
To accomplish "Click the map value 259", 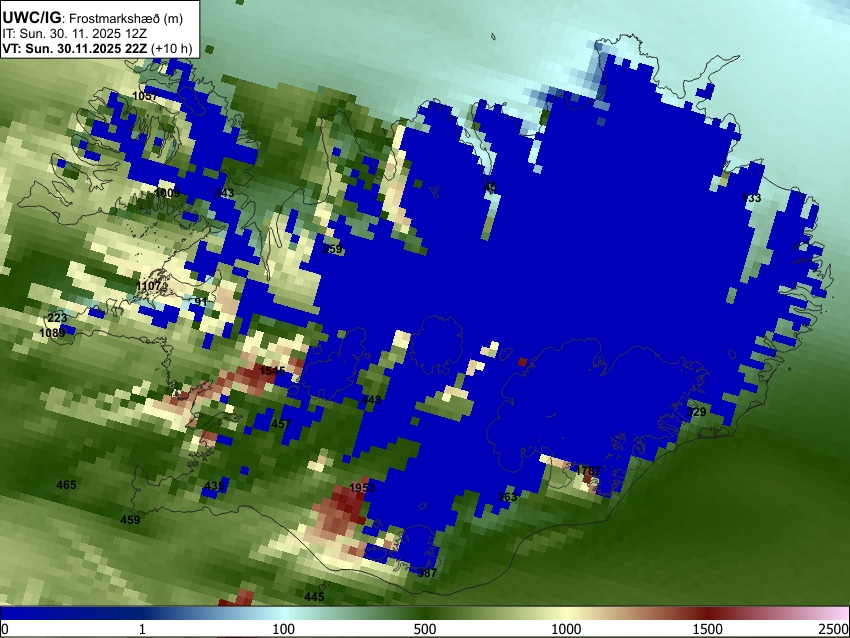I will tap(332, 249).
